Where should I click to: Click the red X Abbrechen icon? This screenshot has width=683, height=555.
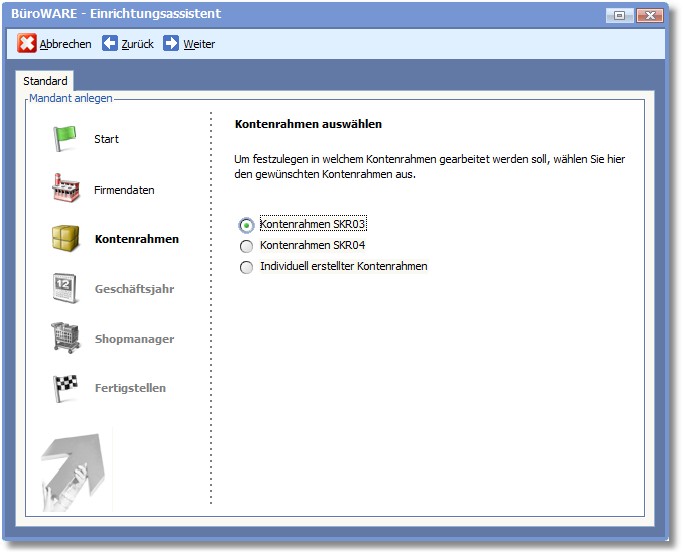pyautogui.click(x=27, y=44)
